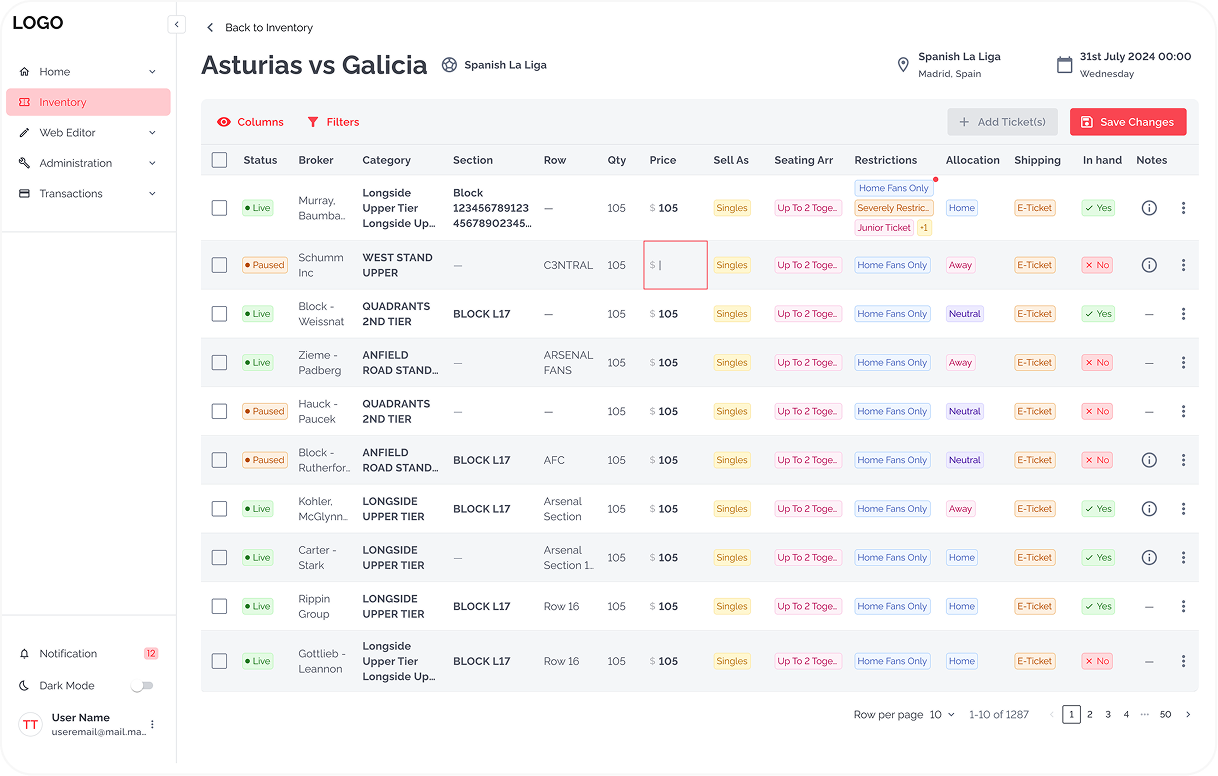
Task: Click the location pin icon near Spanish La Liga
Action: [903, 64]
